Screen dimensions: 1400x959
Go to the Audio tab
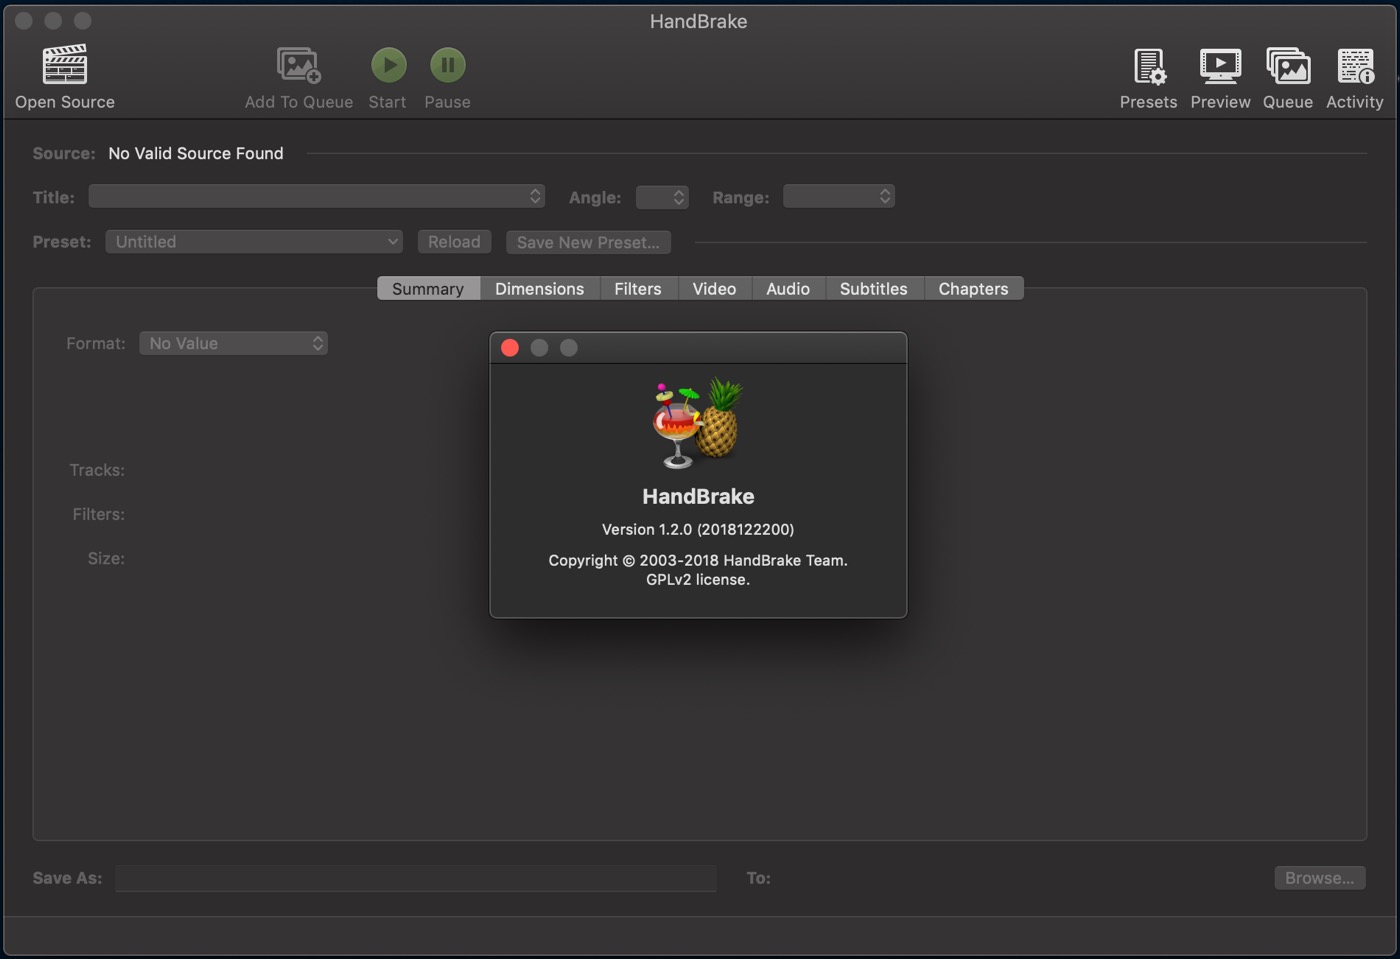coord(788,288)
